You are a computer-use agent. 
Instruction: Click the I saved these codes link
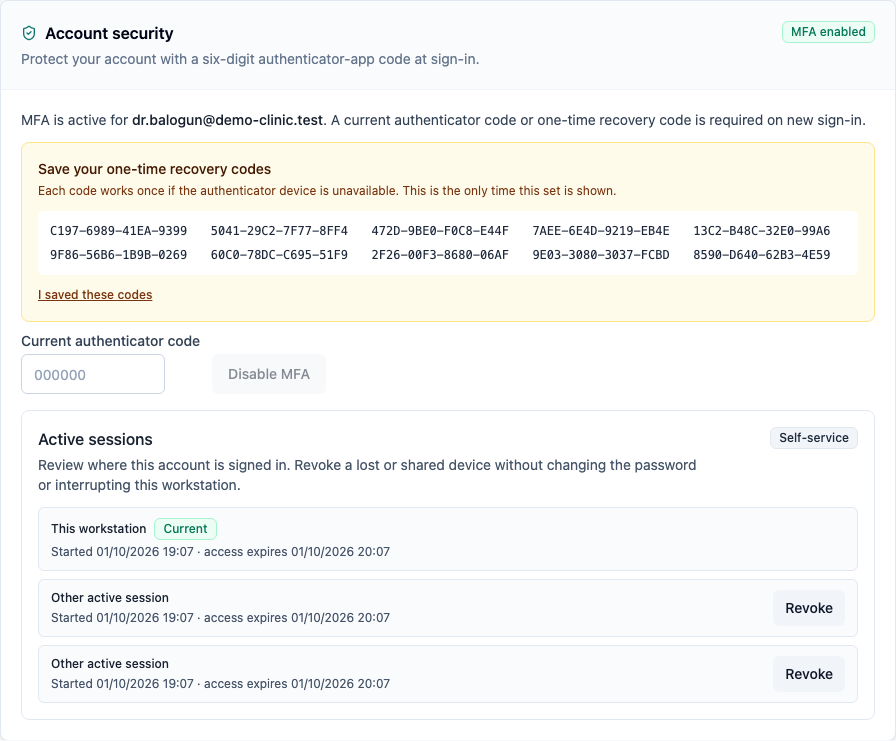pyautogui.click(x=95, y=295)
